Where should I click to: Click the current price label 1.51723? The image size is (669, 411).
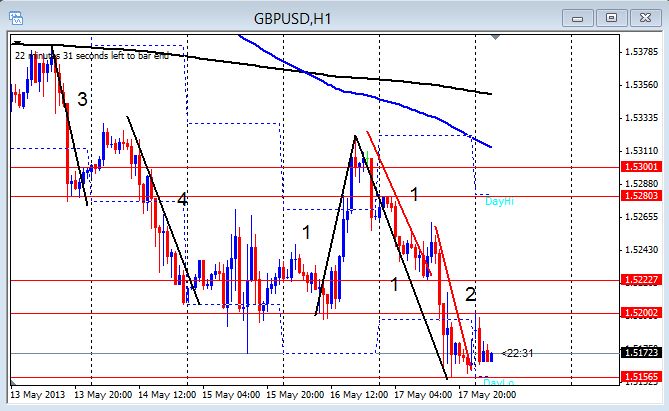[x=642, y=353]
